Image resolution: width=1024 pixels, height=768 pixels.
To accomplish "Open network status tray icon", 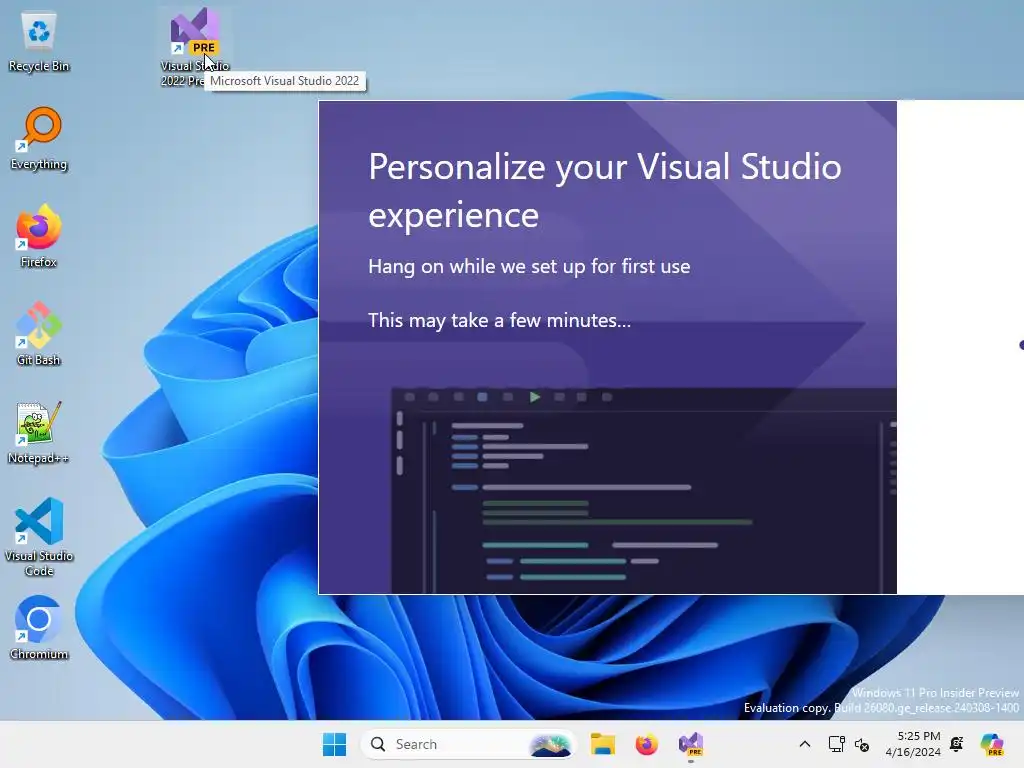I will click(836, 744).
